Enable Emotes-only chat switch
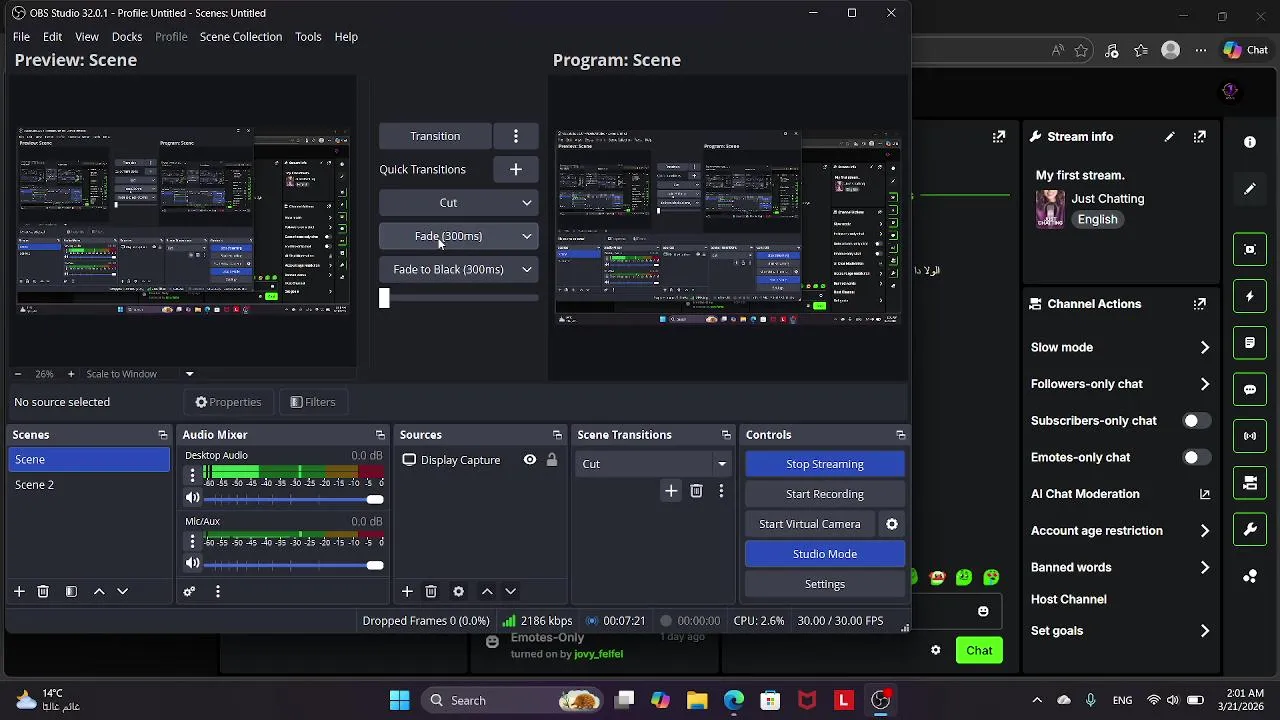 [x=1195, y=457]
